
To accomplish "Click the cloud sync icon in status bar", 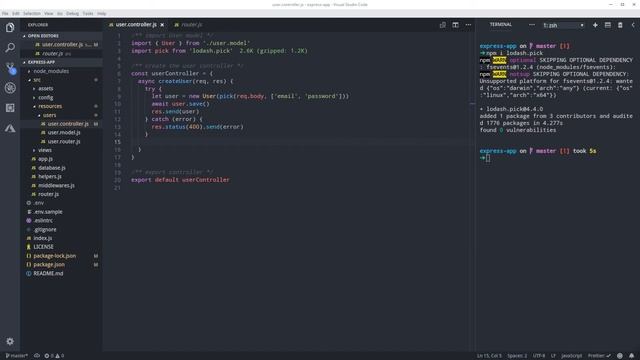I will 37,356.
